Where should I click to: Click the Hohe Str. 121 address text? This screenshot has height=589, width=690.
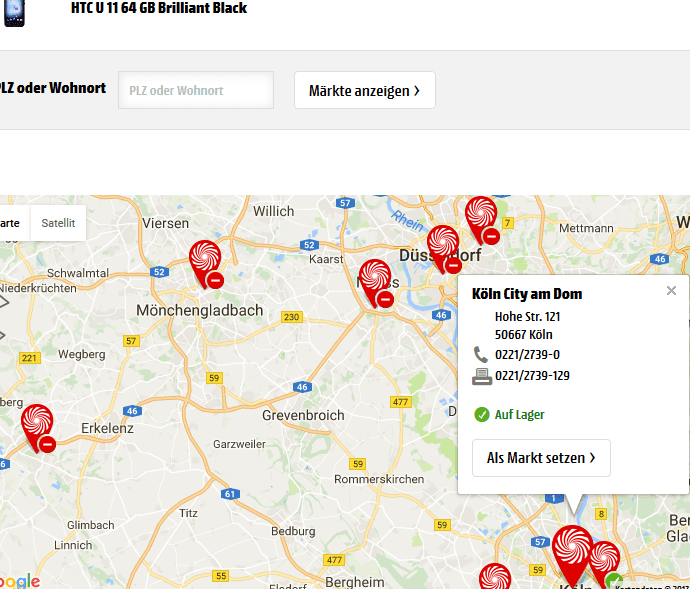pos(527,317)
